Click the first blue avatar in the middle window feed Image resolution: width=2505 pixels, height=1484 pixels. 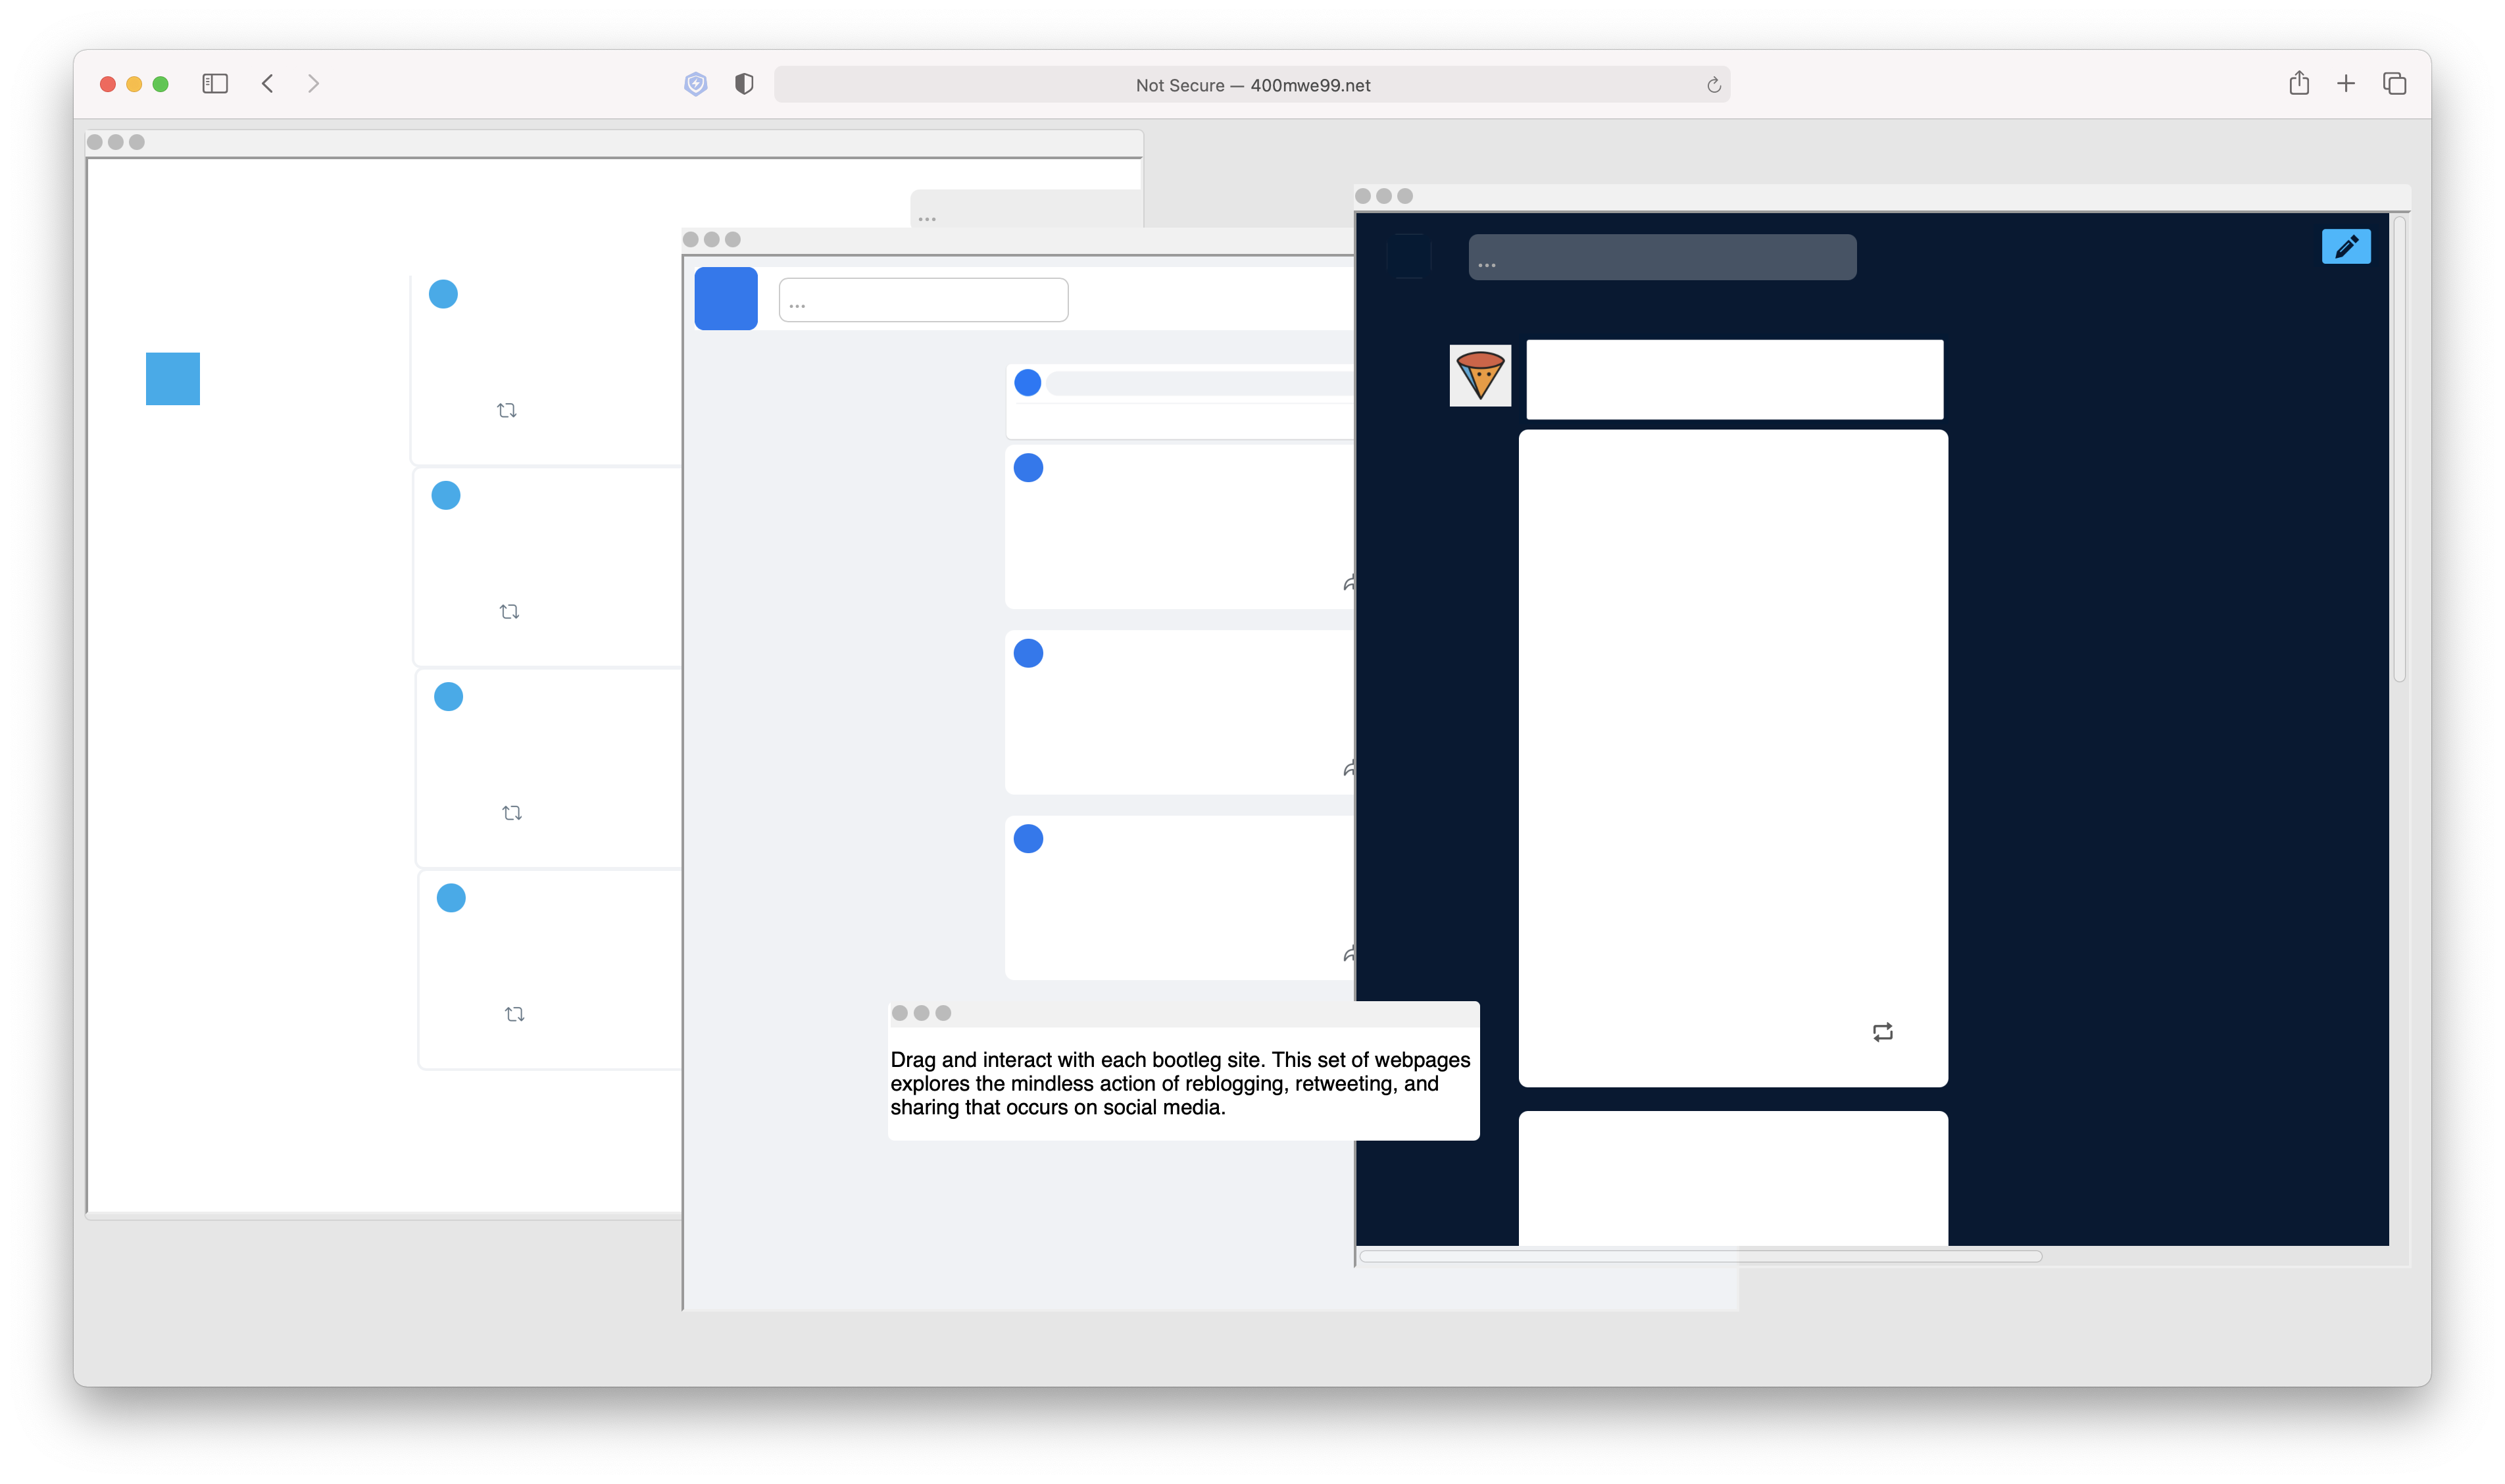click(x=1028, y=383)
